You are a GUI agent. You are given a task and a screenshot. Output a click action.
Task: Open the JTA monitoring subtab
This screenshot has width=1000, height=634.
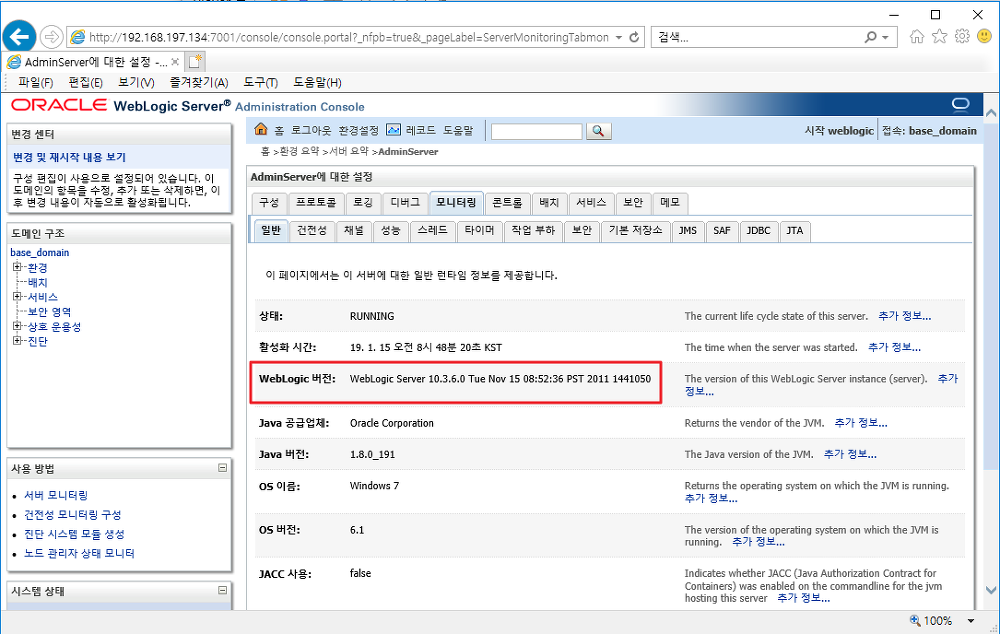[x=795, y=231]
